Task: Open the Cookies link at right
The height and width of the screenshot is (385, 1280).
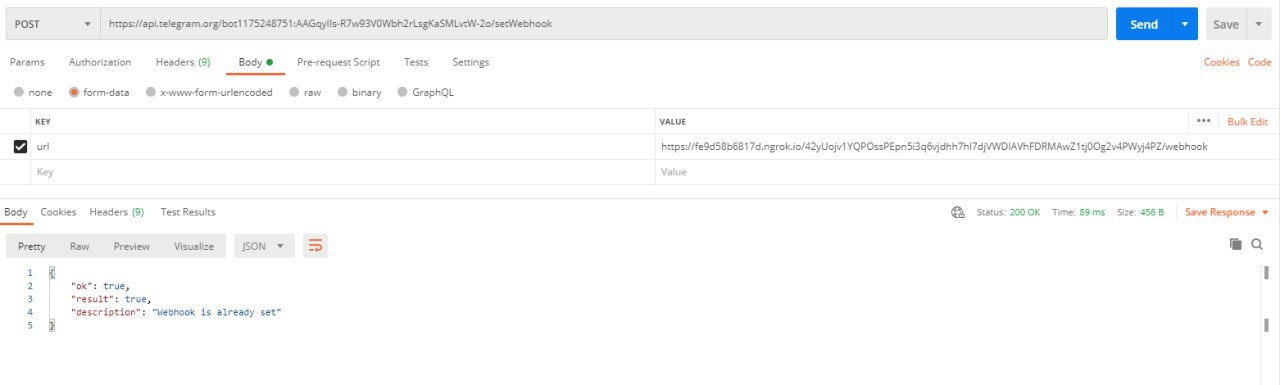Action: [1222, 62]
